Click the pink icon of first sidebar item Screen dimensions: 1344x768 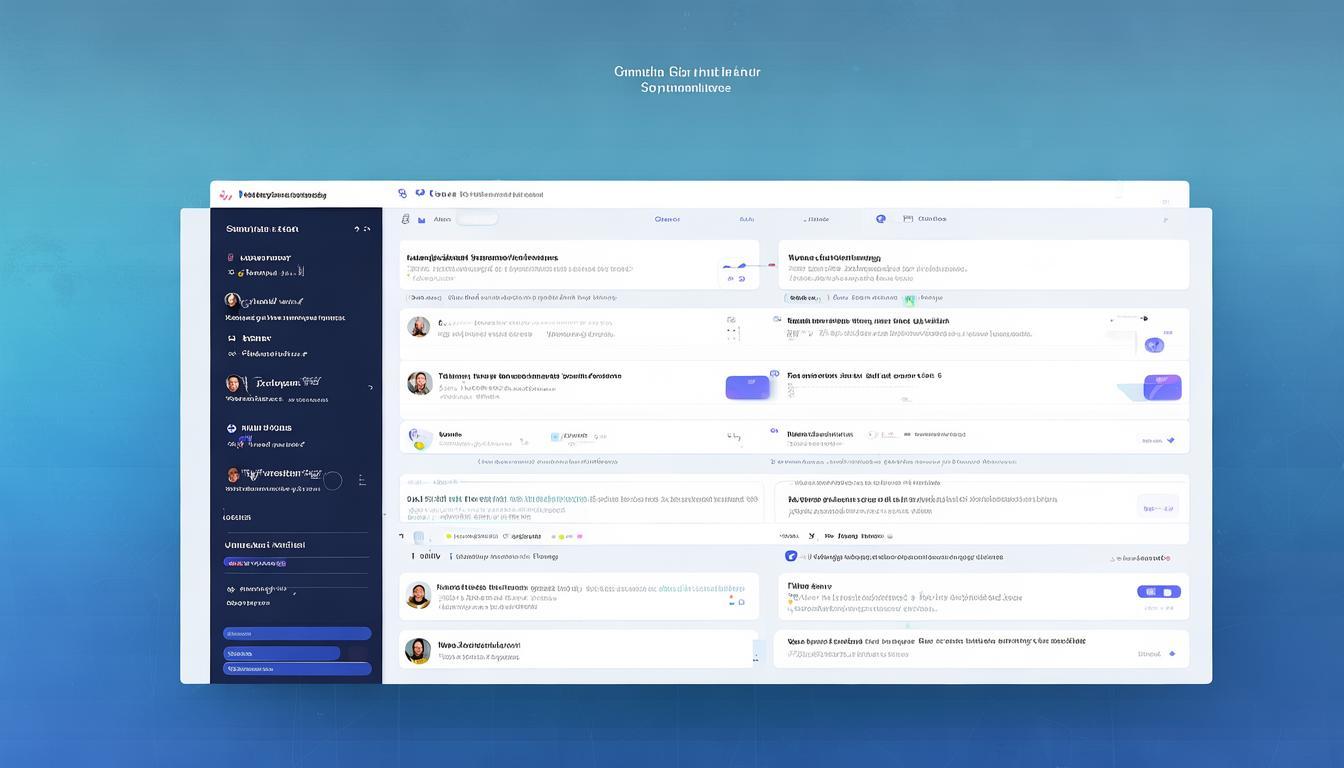click(x=230, y=257)
